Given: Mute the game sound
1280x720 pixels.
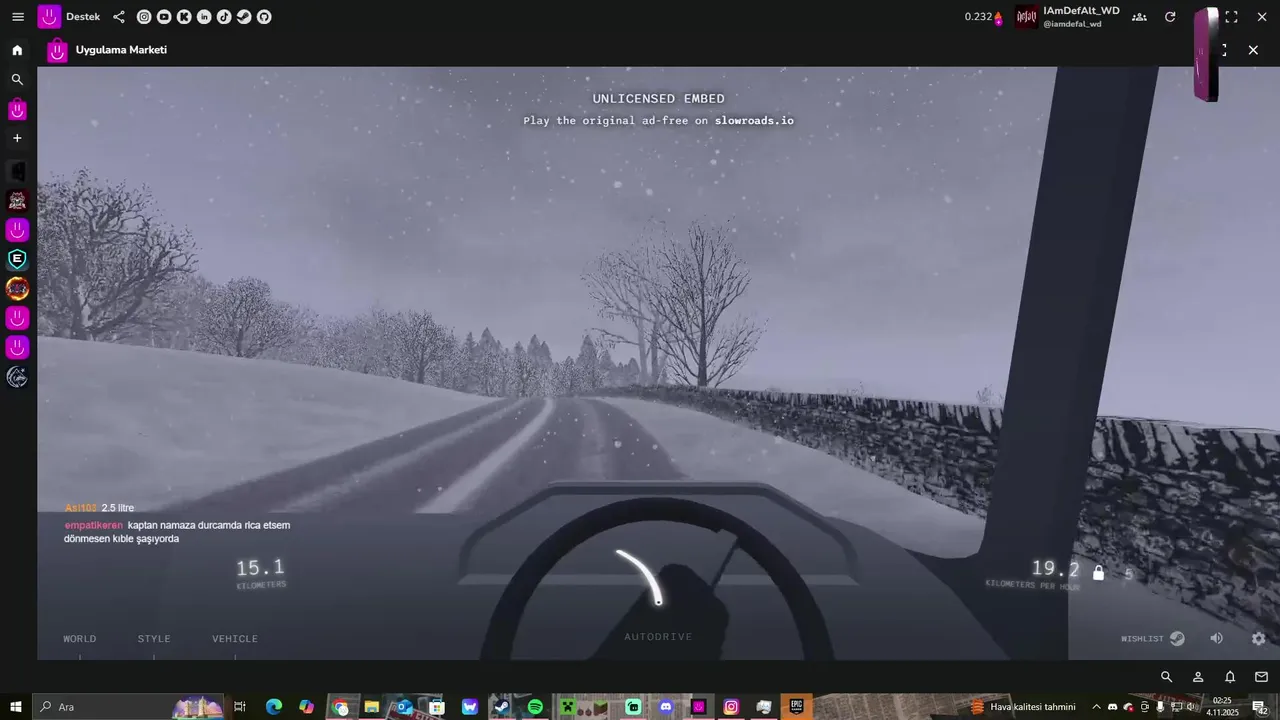Looking at the screenshot, I should [1217, 639].
